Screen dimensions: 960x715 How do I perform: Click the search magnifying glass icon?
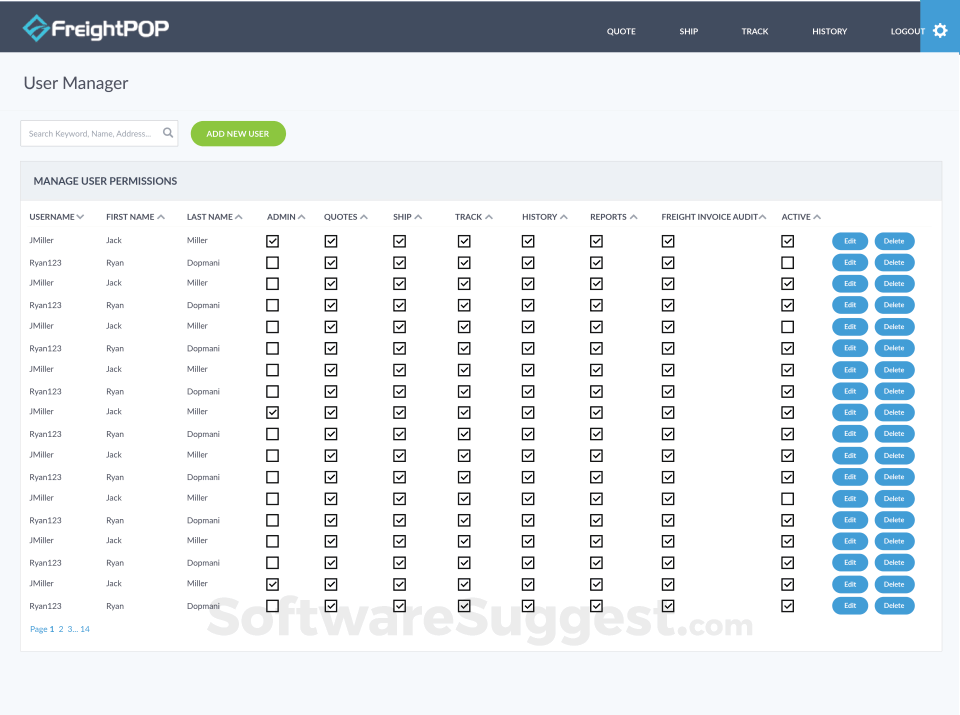[x=168, y=132]
